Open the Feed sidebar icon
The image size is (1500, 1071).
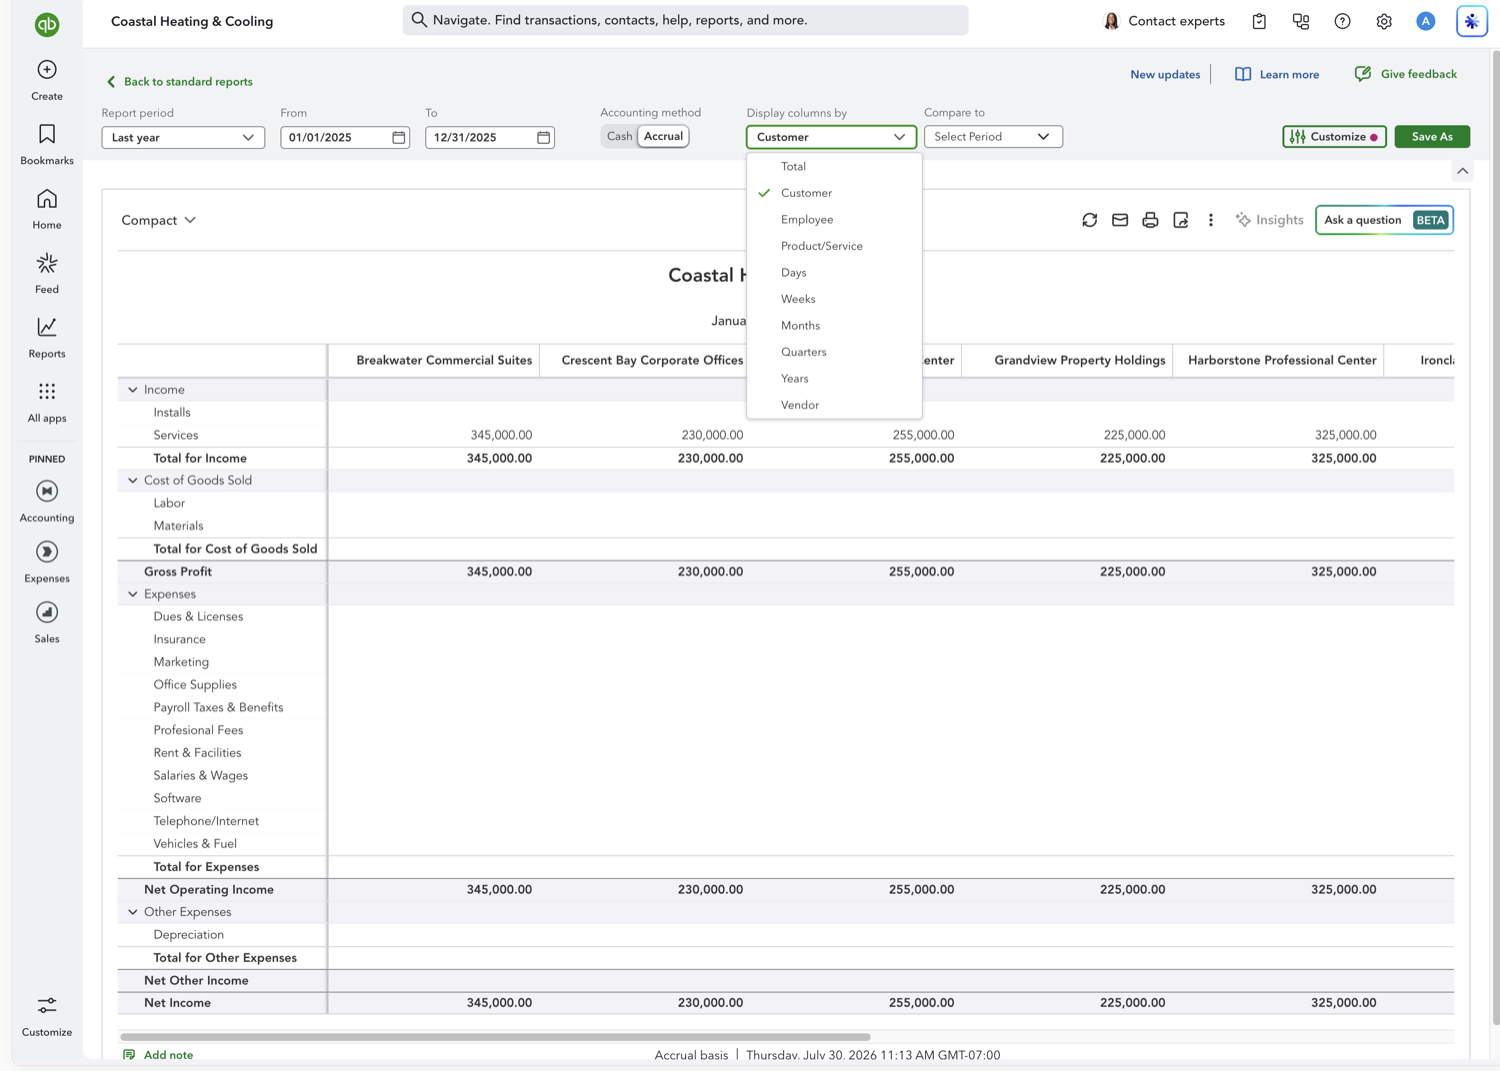[x=47, y=263]
